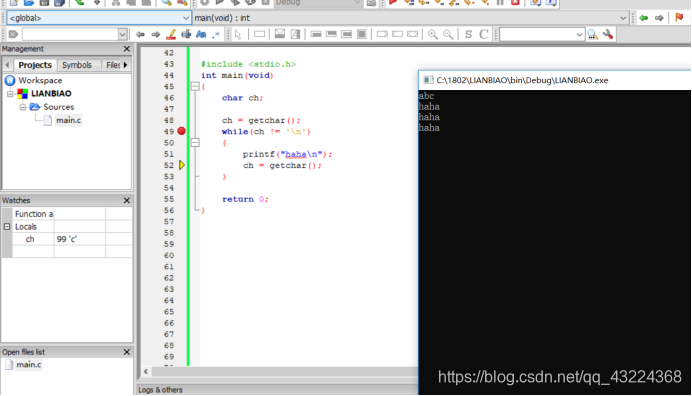Click the envelope-shaped brick tool icon
The width and height of the screenshot is (692, 396).
tap(280, 34)
